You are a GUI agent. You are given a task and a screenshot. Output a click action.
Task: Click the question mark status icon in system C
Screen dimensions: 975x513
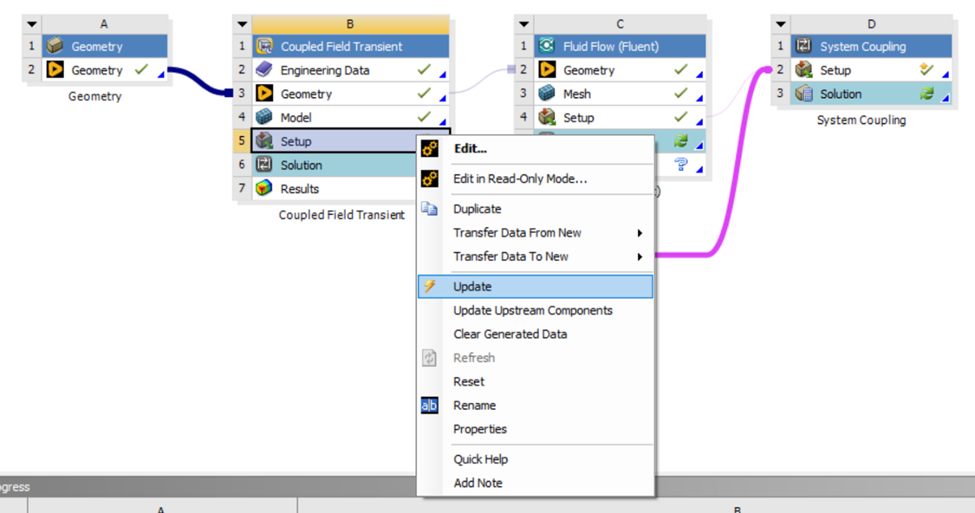[x=681, y=164]
